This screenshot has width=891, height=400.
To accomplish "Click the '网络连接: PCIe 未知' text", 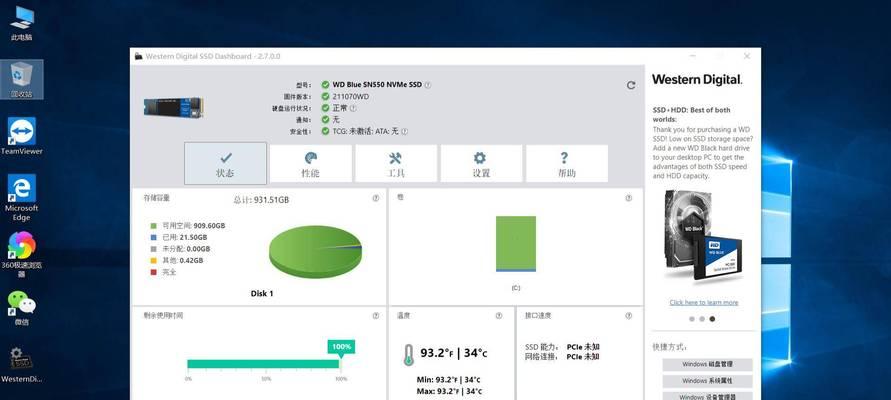I will pyautogui.click(x=562, y=357).
